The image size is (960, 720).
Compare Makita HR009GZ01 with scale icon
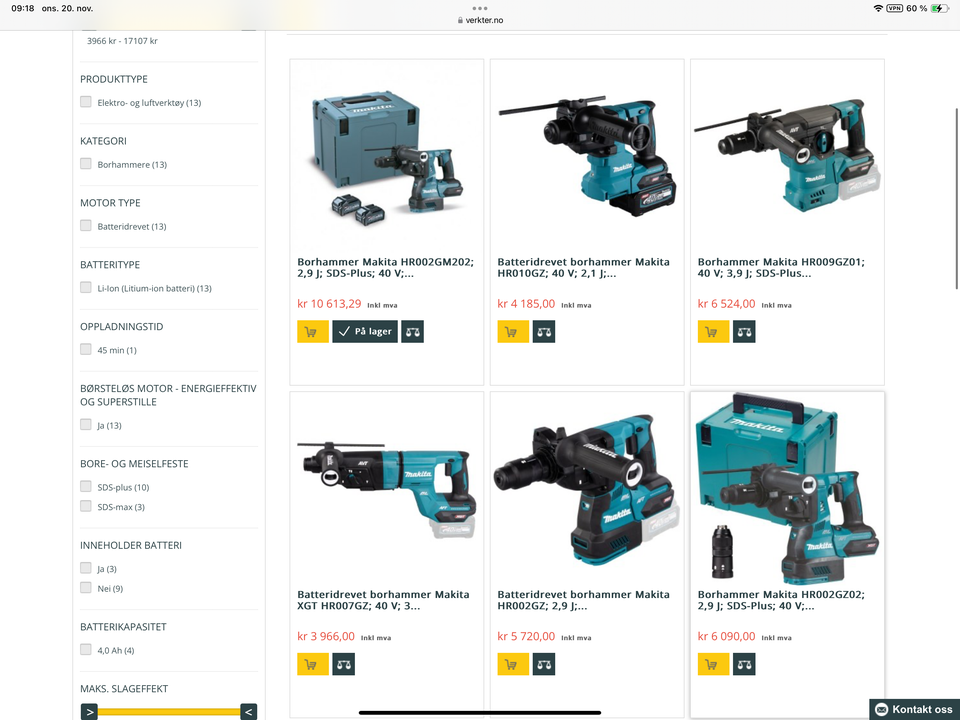pos(744,331)
